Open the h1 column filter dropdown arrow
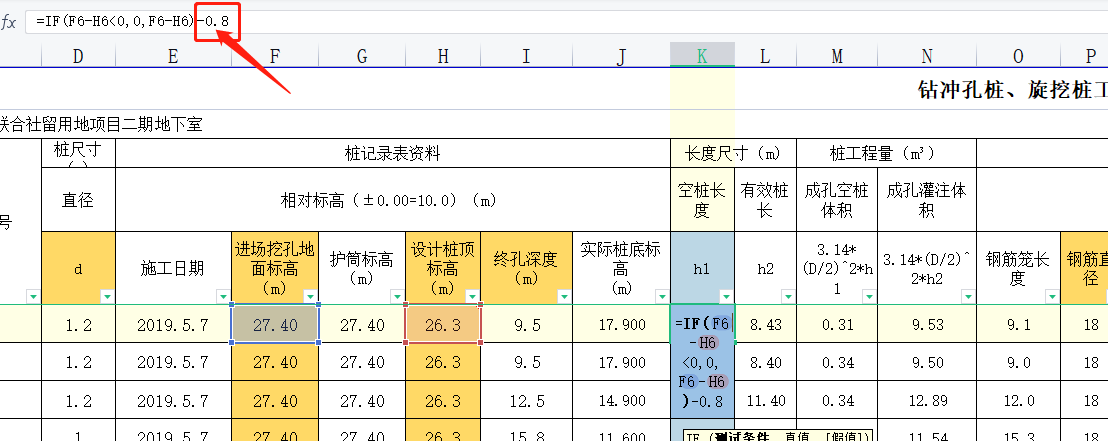This screenshot has height=441, width=1108. (x=726, y=296)
